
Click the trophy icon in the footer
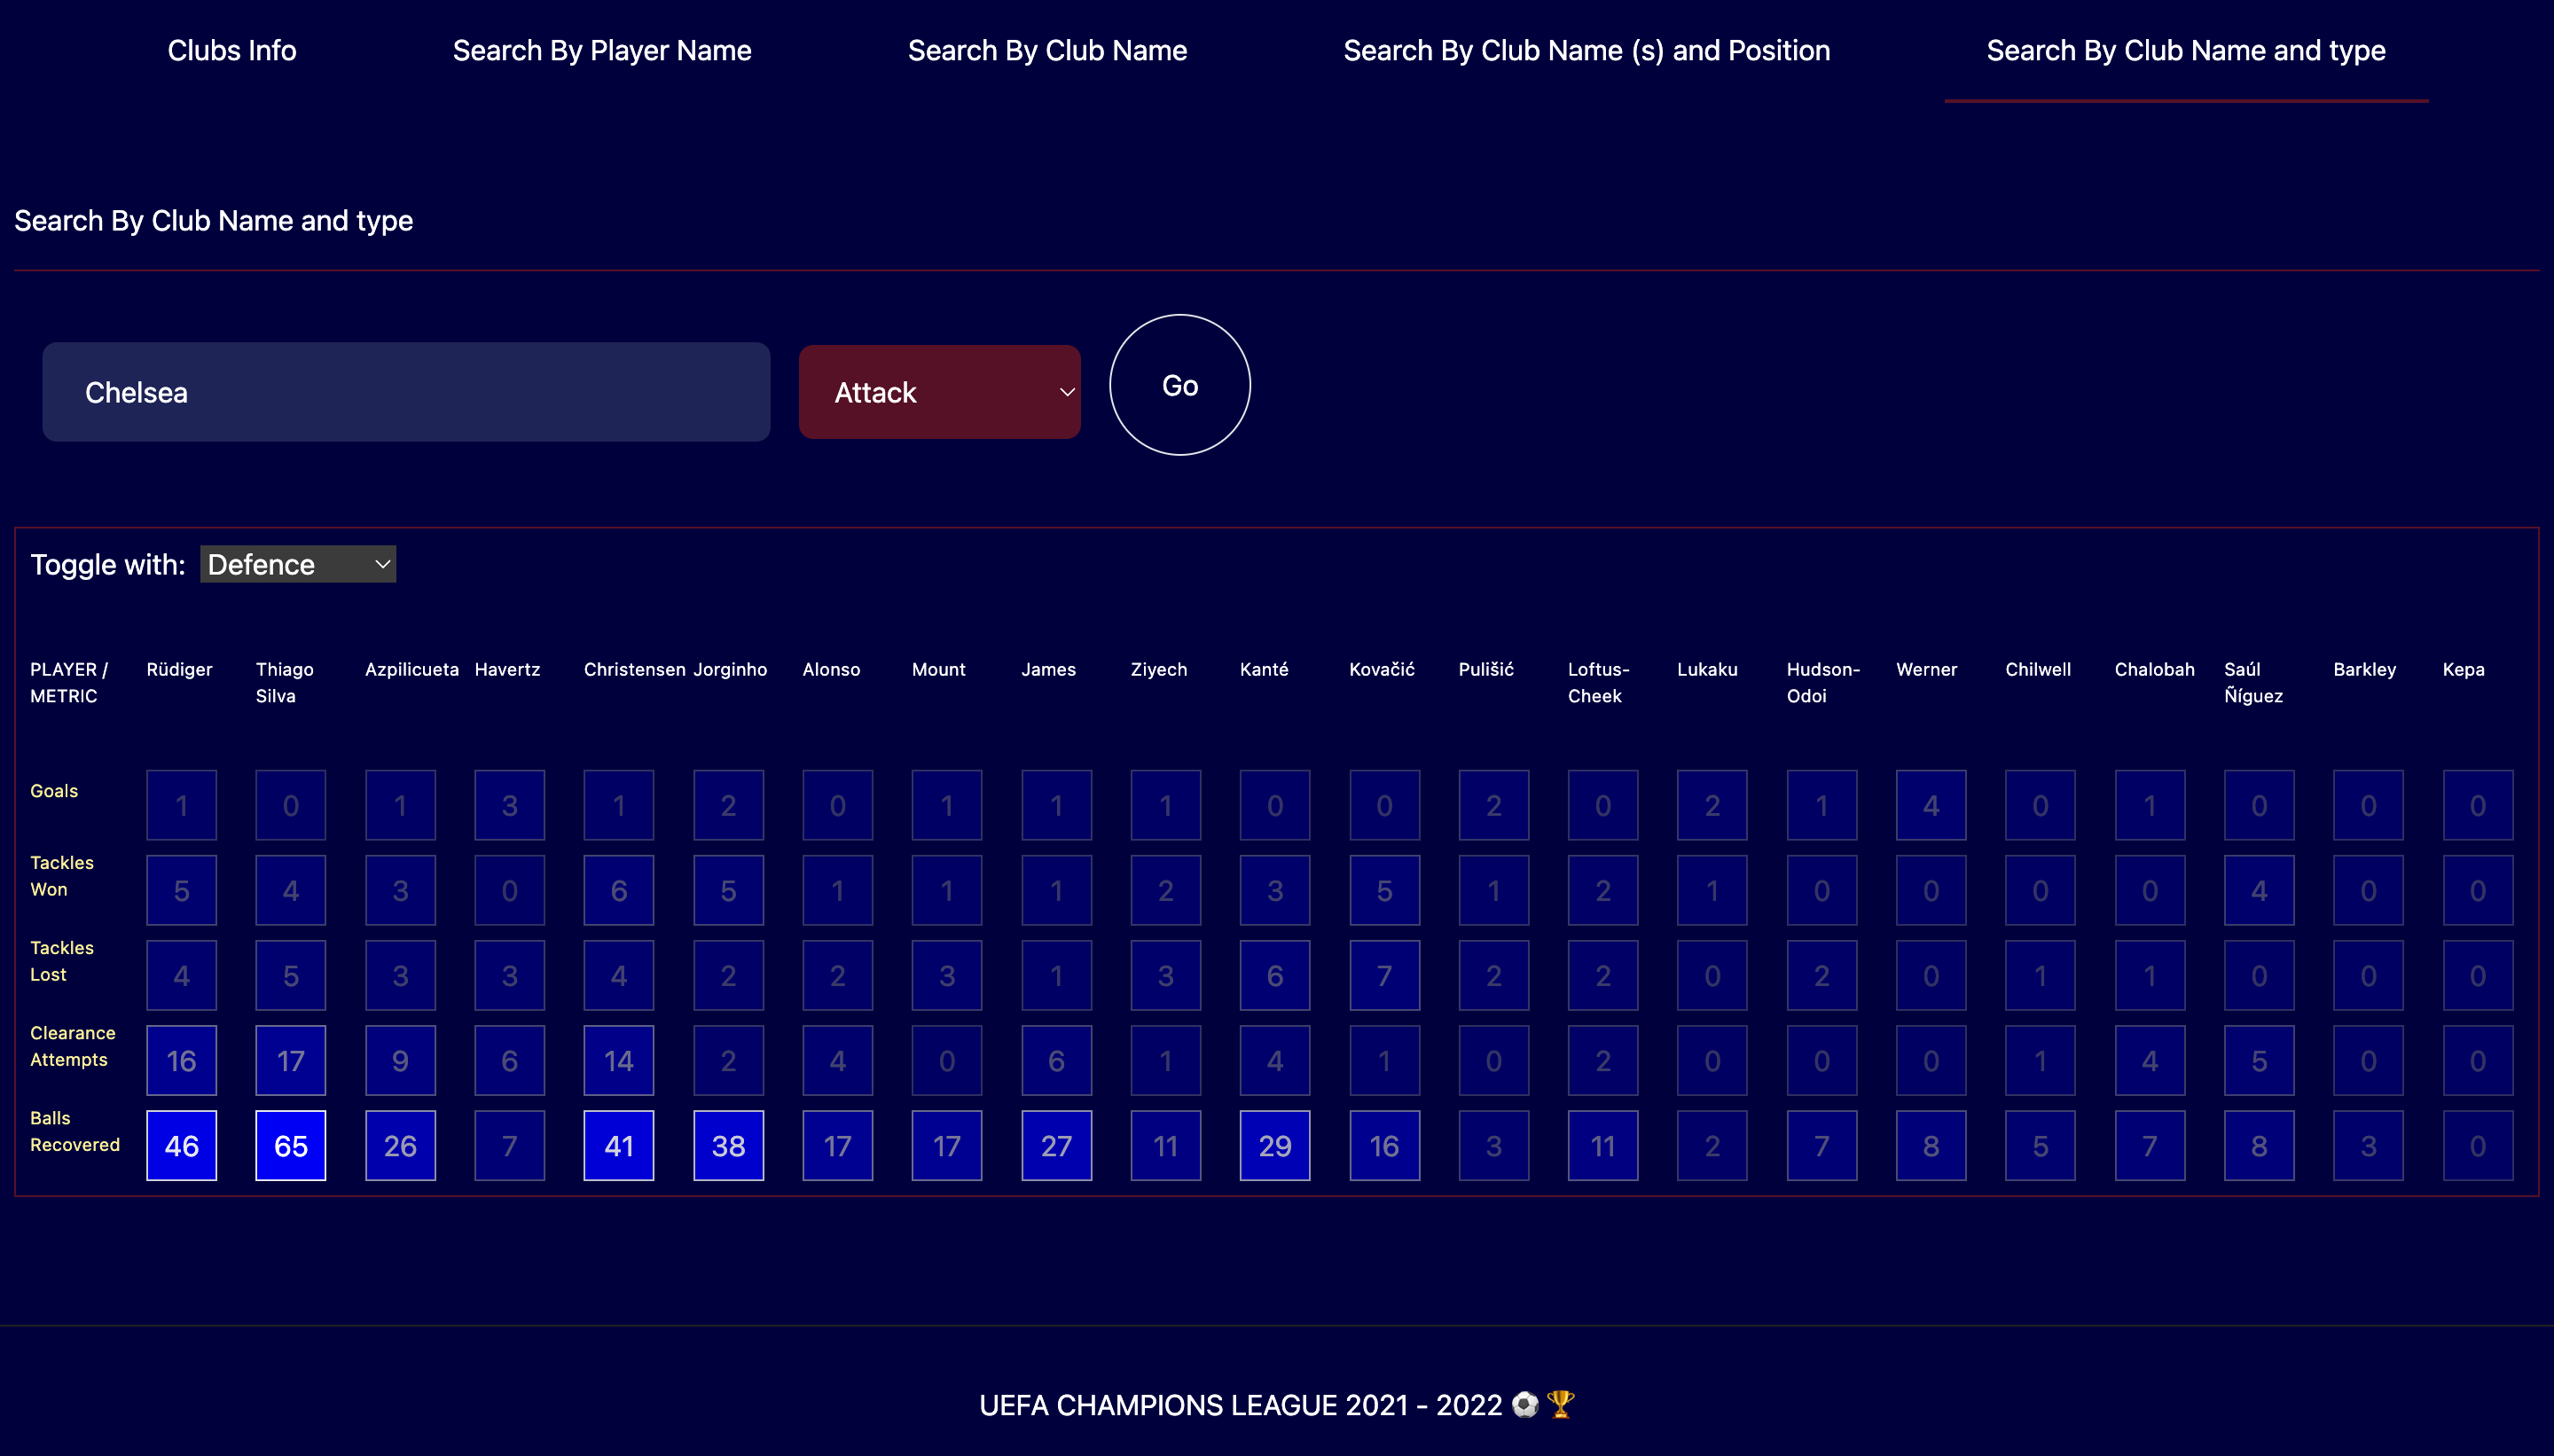click(1560, 1404)
